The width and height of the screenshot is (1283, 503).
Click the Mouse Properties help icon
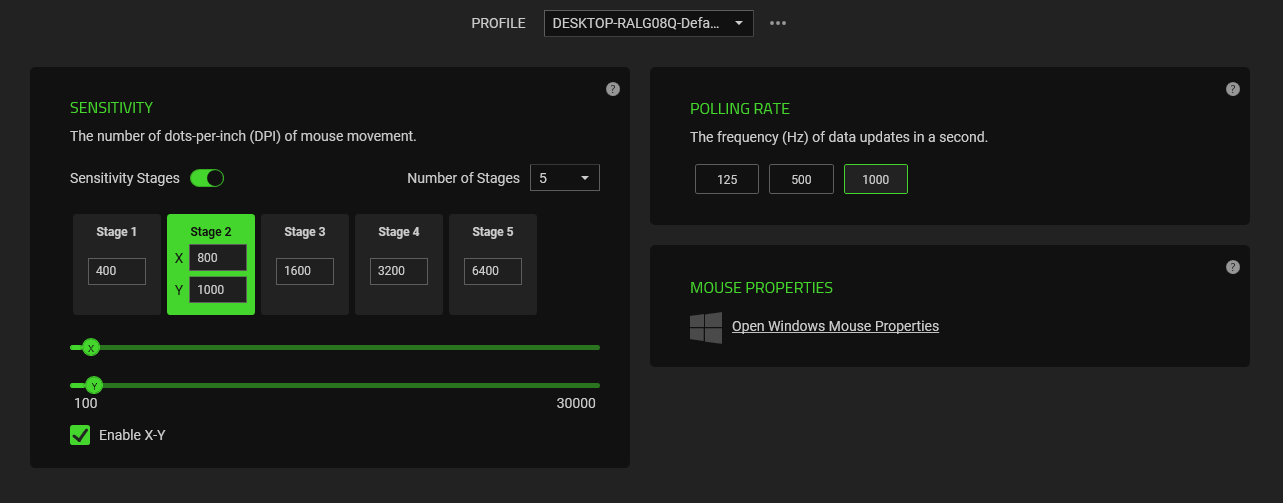click(x=1233, y=267)
